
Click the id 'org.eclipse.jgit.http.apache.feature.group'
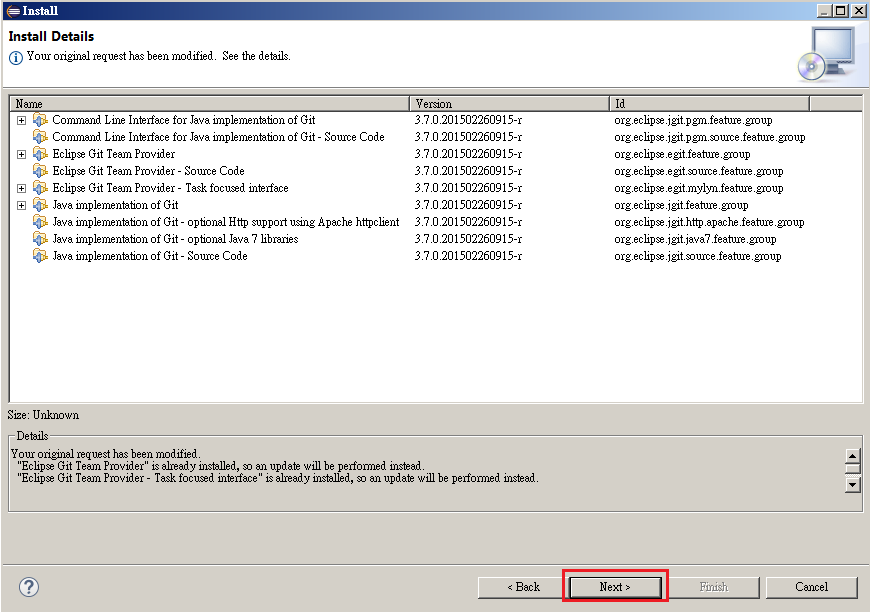click(709, 222)
